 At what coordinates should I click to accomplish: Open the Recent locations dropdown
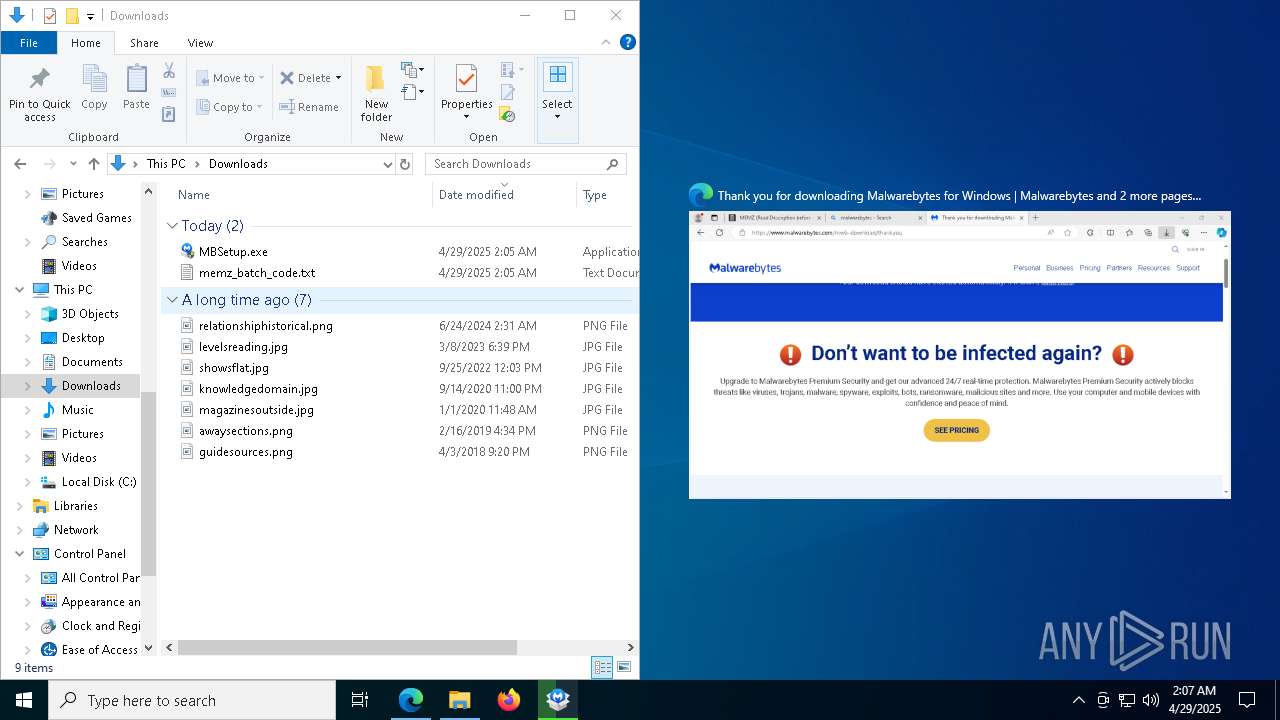tap(73, 164)
